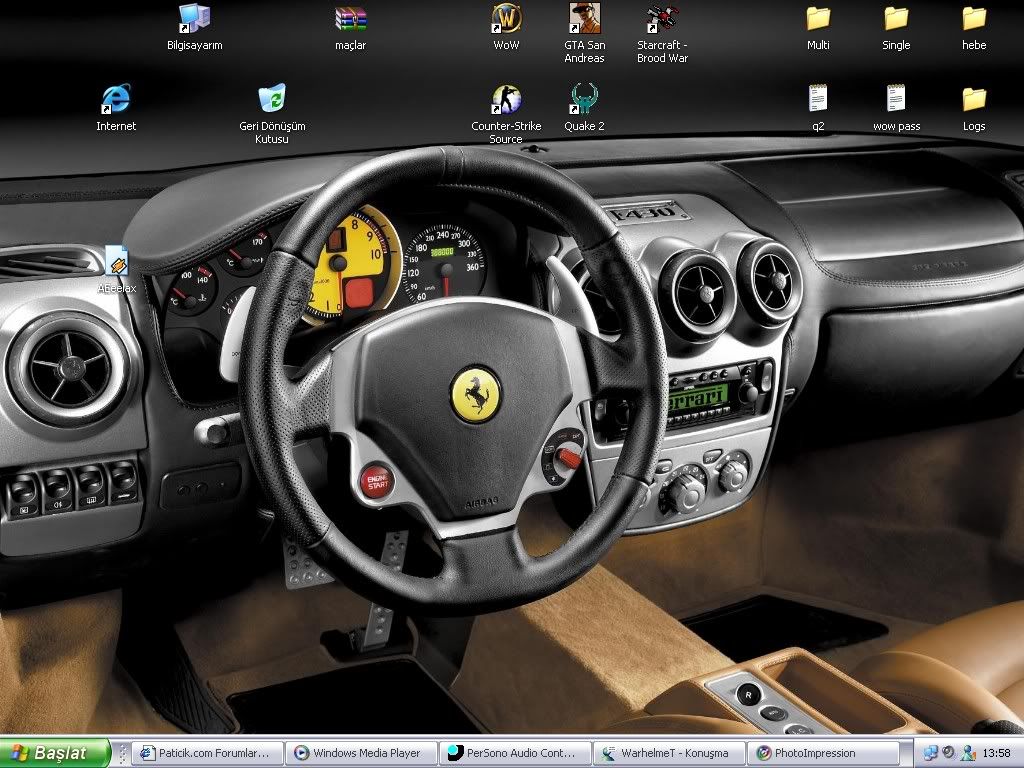
Task: Select the Multi folder
Action: coord(818,19)
